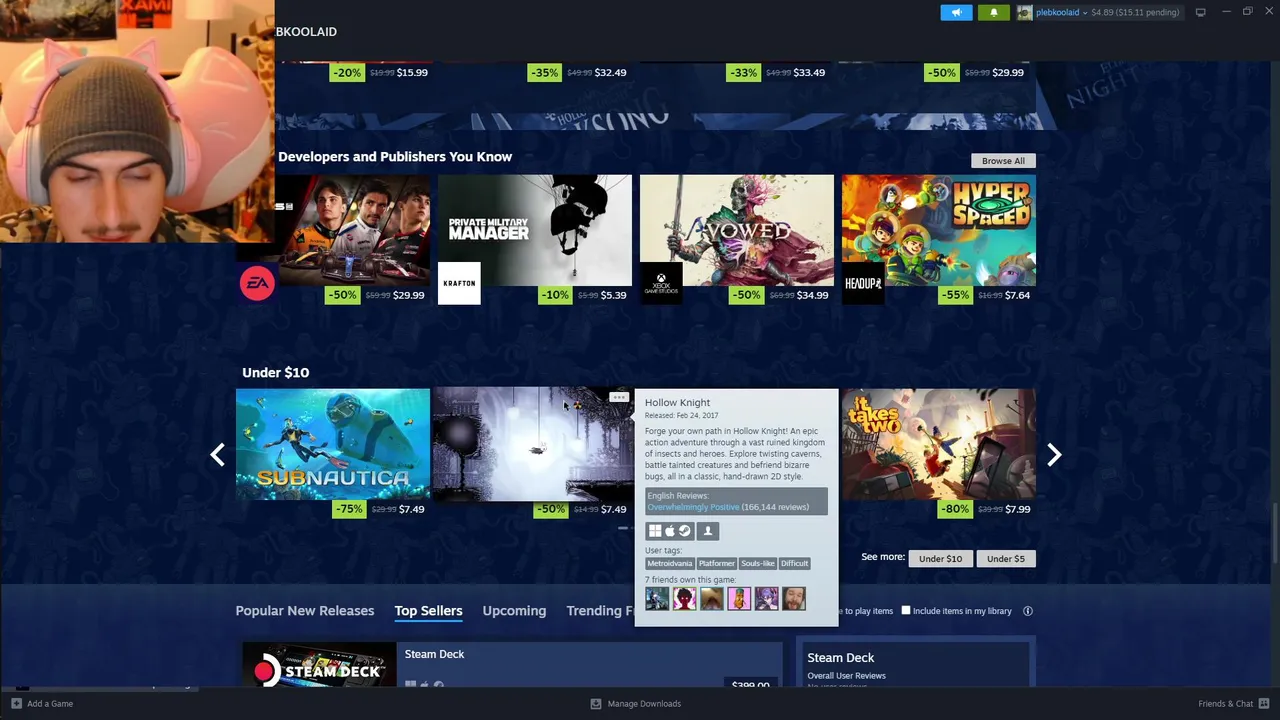Screen dimensions: 1280x720
Task: Open wallet balance $4.89
Action: pyautogui.click(x=1135, y=12)
